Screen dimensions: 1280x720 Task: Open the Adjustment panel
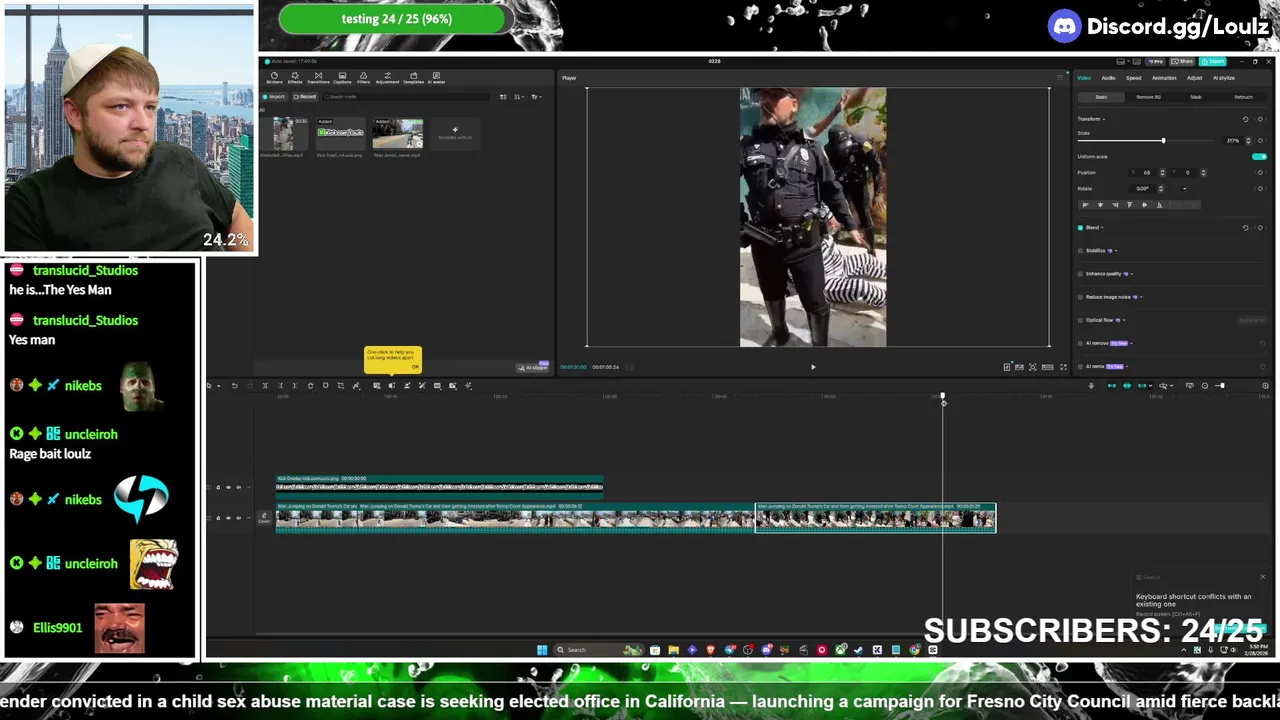point(387,77)
